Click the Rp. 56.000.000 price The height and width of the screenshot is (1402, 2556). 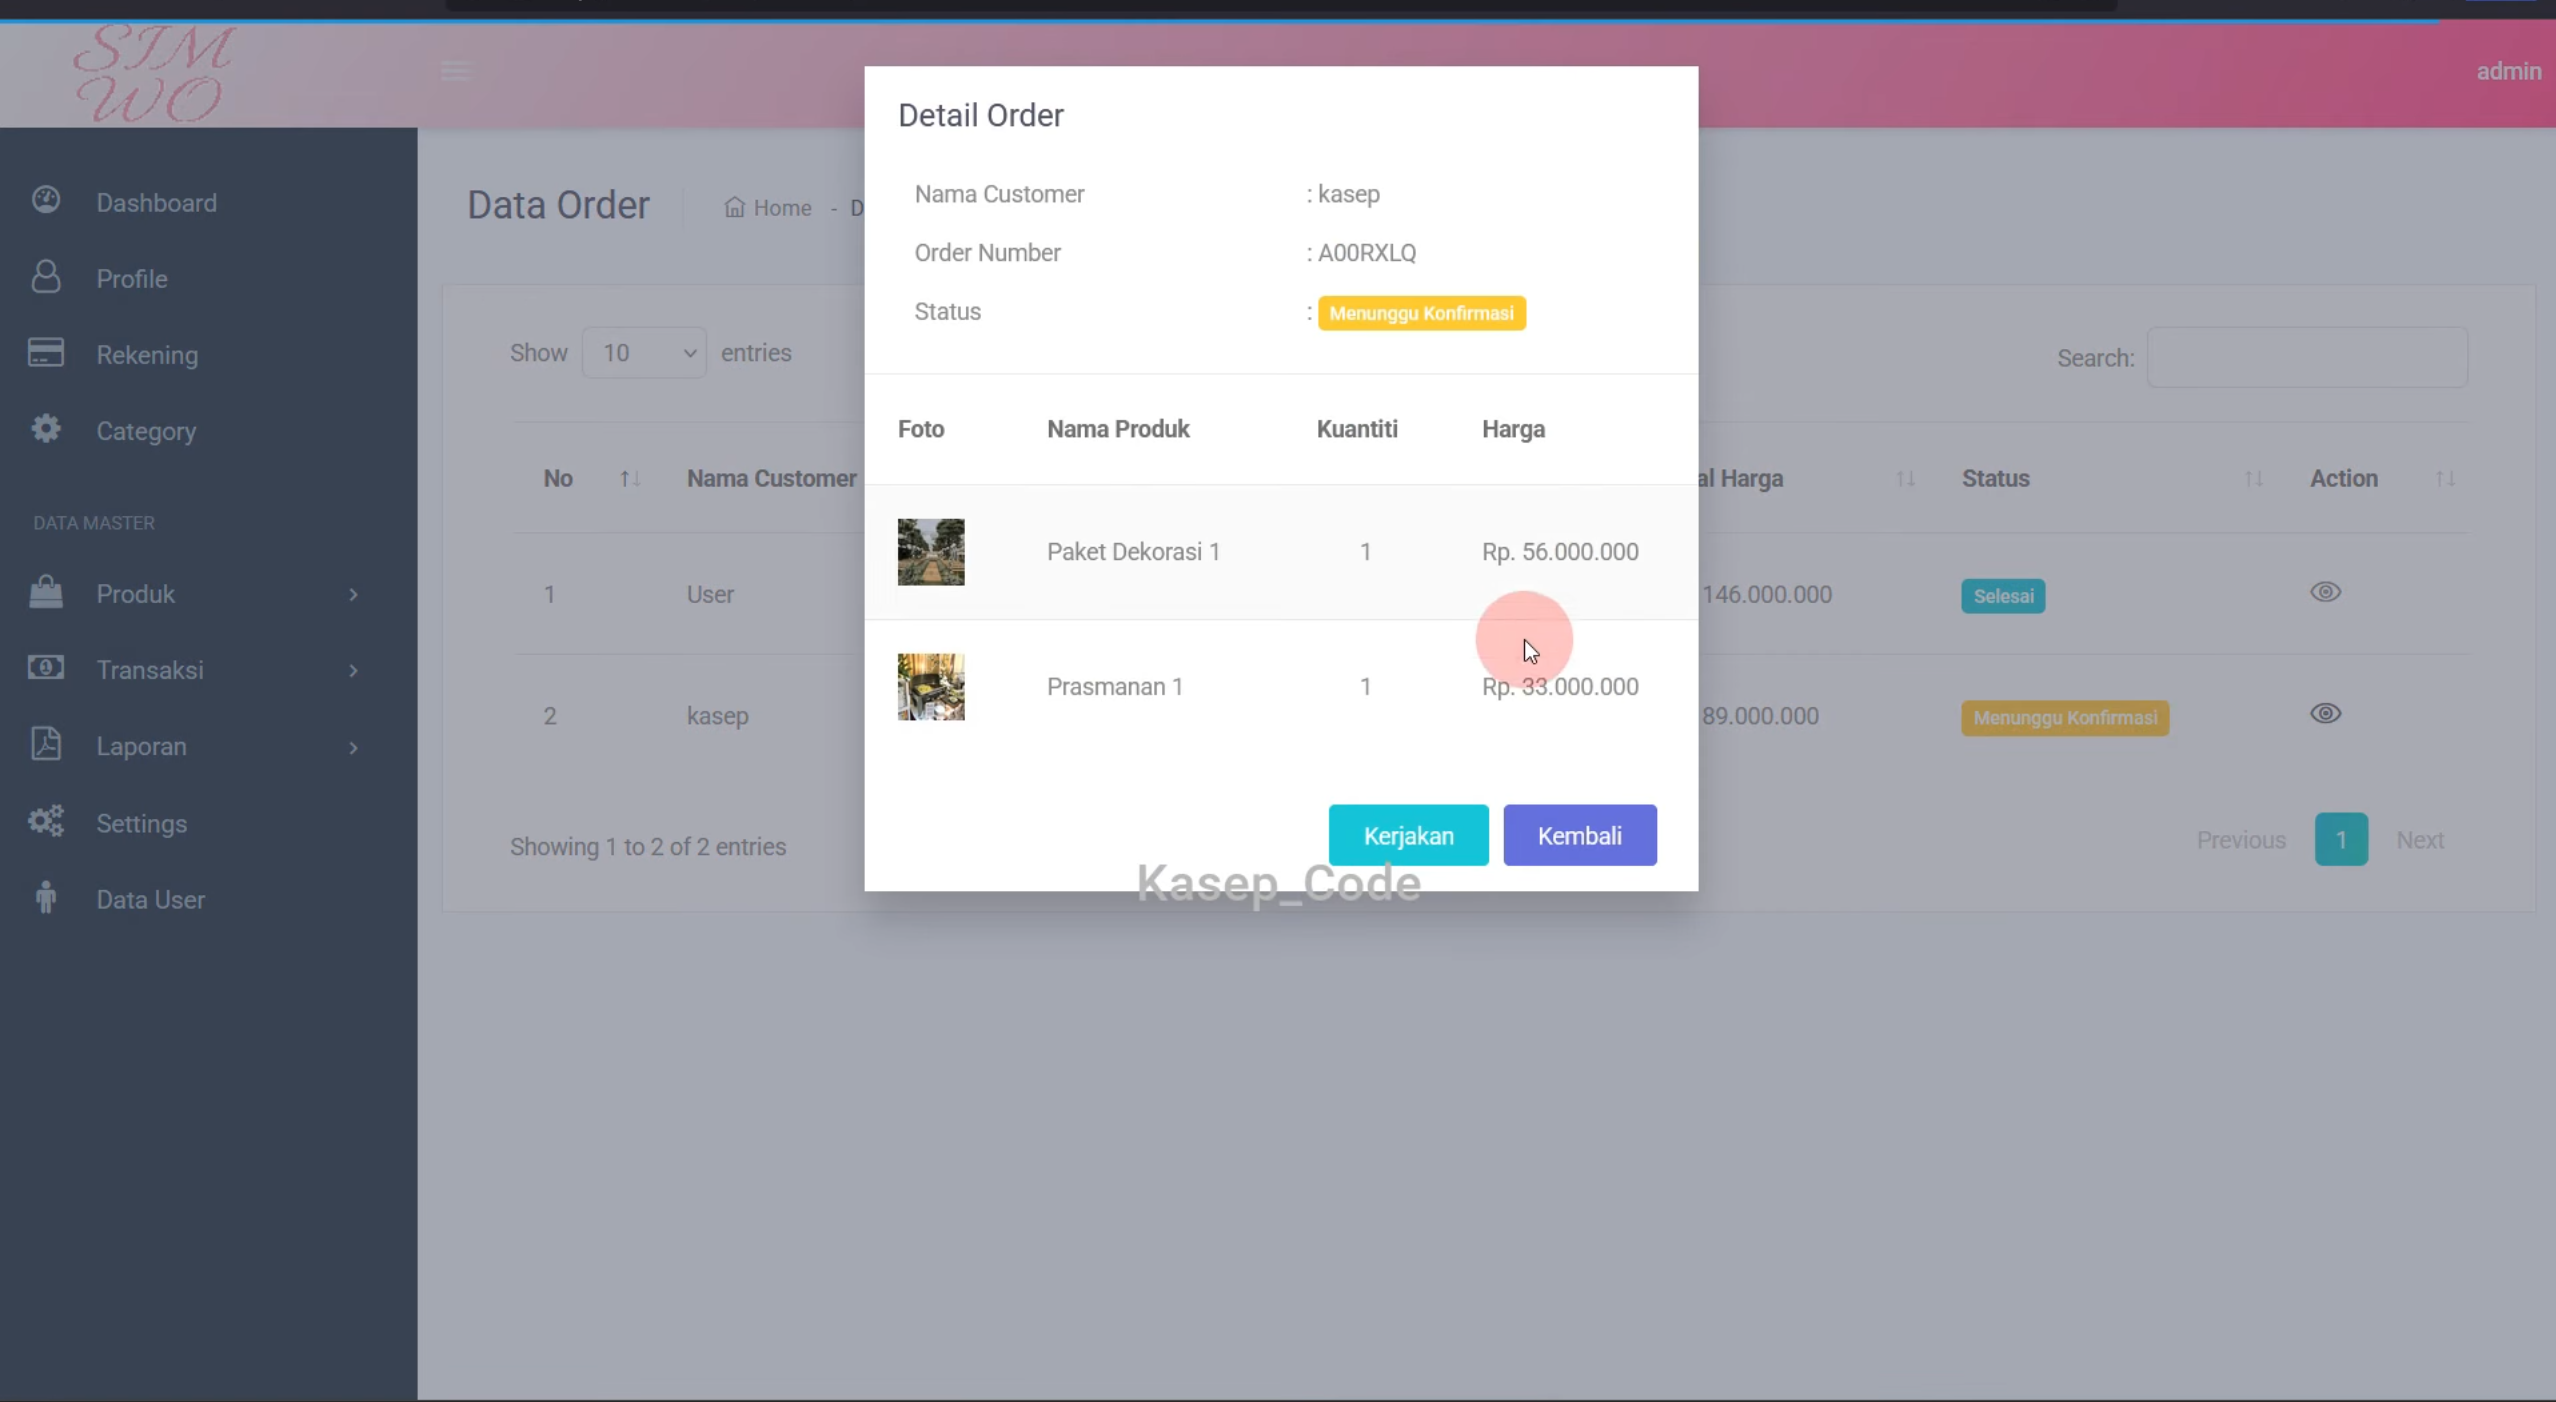[x=1559, y=552]
